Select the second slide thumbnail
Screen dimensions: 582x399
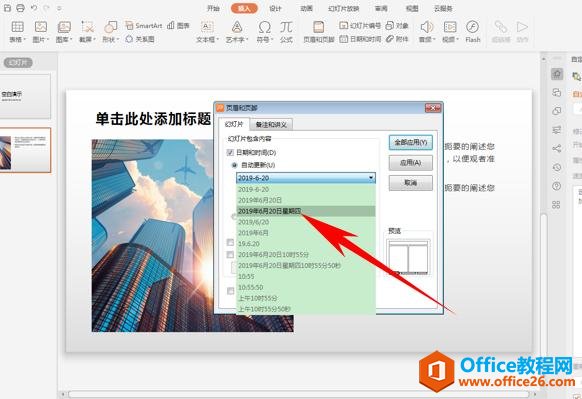(x=25, y=150)
